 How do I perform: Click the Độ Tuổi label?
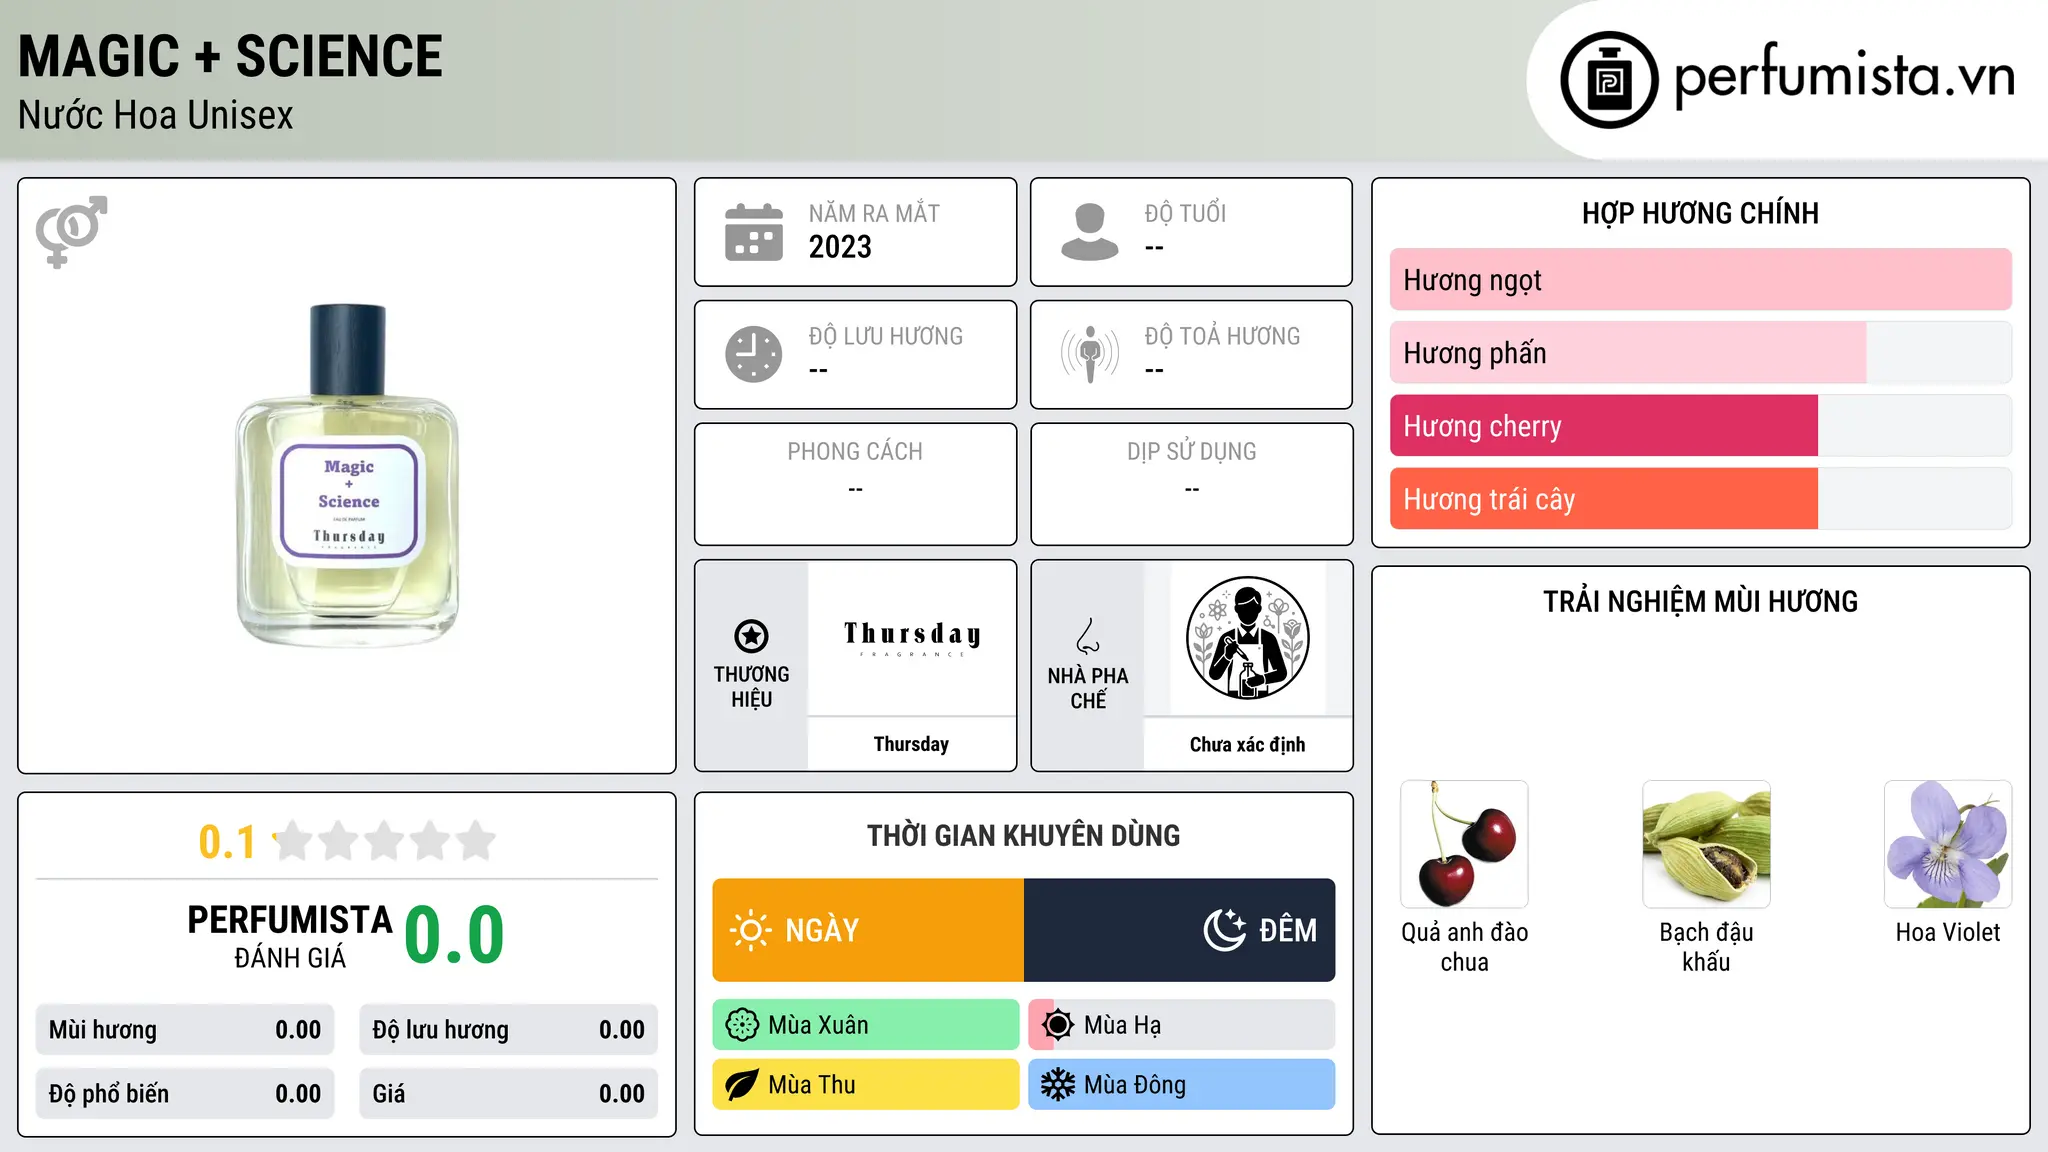click(x=1185, y=213)
